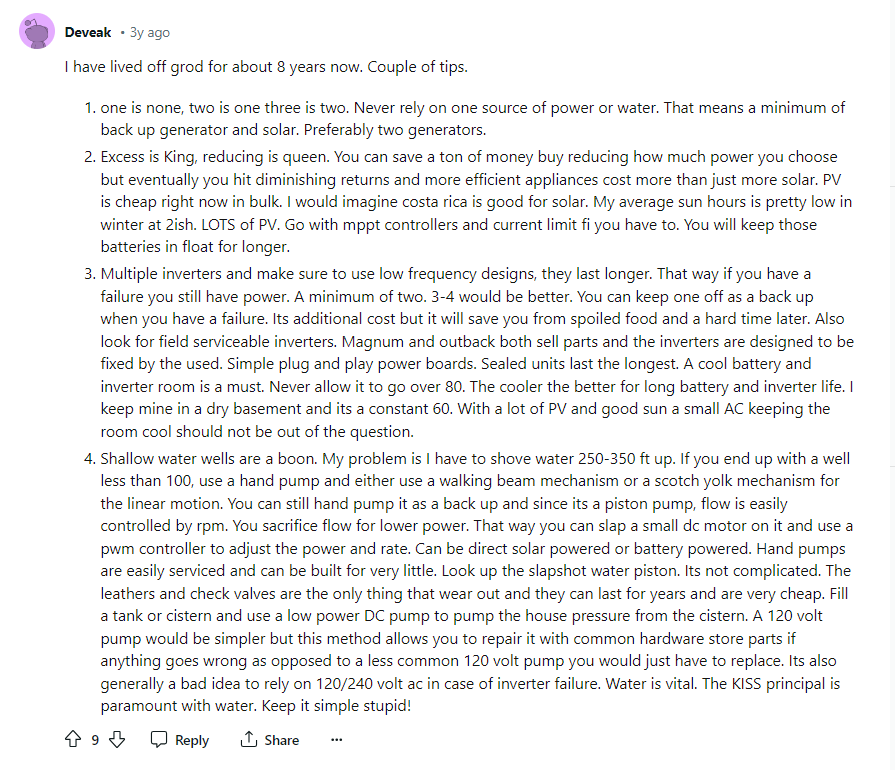895x770 pixels.
Task: Downvote Deveak's comment
Action: pyautogui.click(x=118, y=739)
